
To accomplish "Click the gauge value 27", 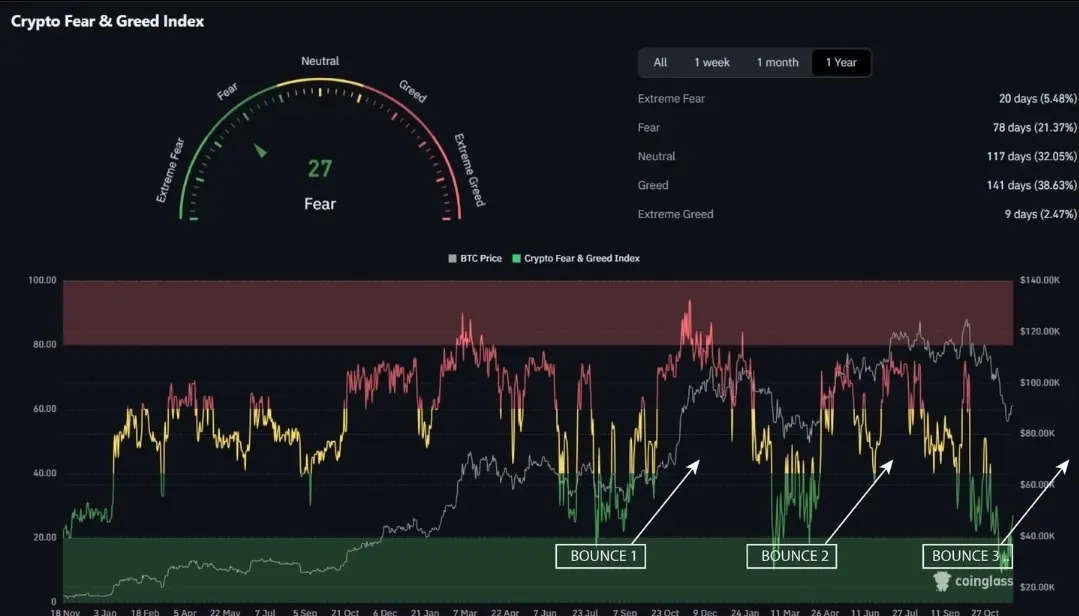I will coord(320,169).
